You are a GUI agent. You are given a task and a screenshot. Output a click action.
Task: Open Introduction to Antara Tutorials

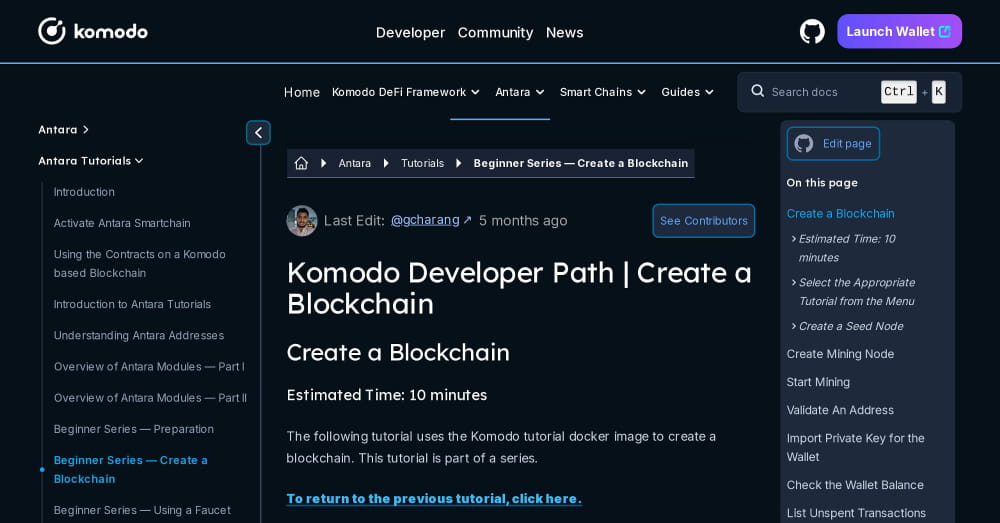tap(132, 304)
